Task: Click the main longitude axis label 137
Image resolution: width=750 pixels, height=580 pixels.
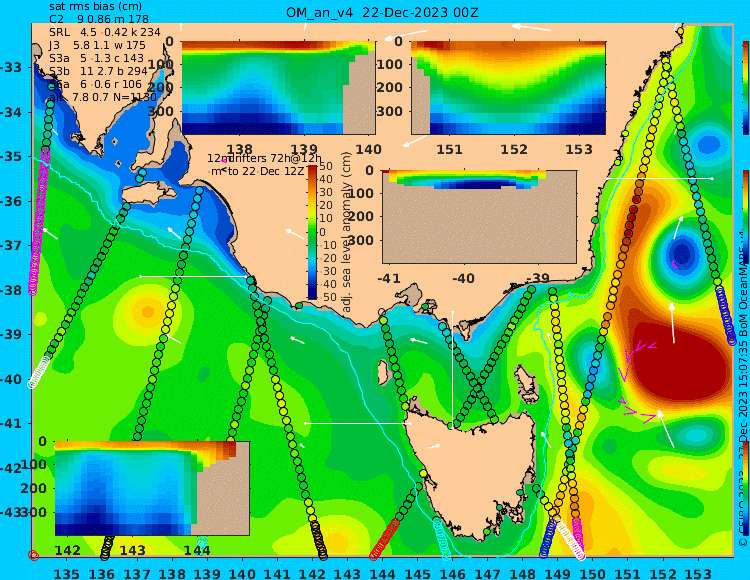Action: tap(136, 574)
